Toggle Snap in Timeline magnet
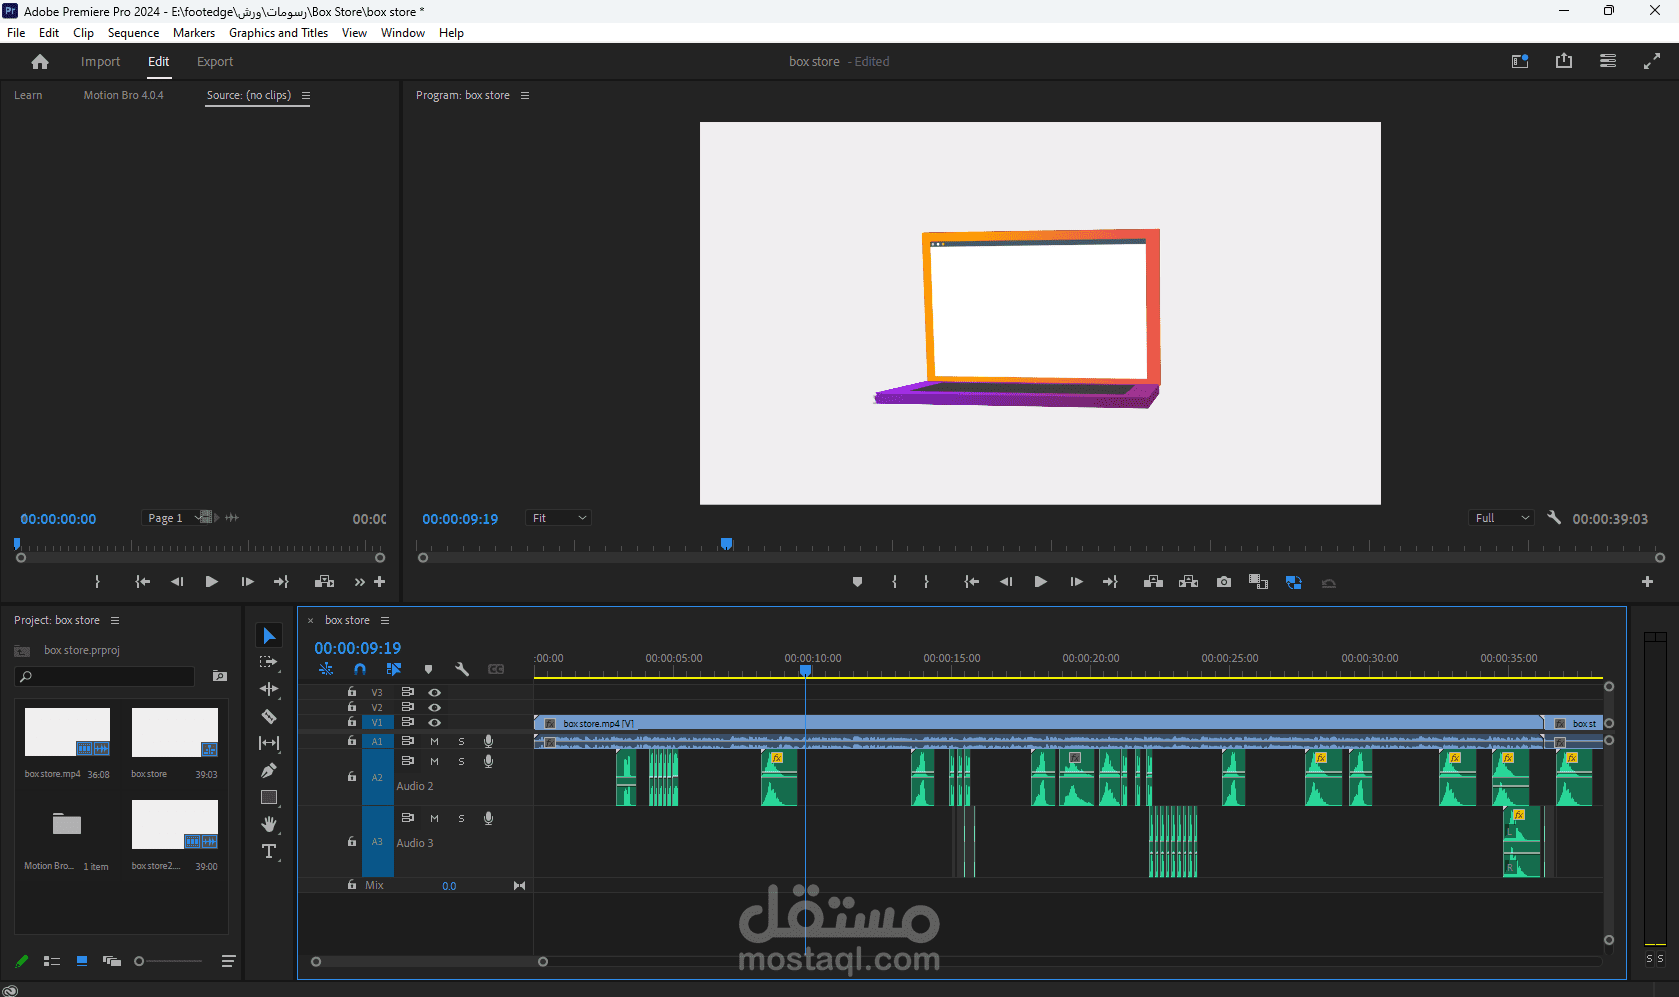This screenshot has width=1679, height=997. (360, 669)
